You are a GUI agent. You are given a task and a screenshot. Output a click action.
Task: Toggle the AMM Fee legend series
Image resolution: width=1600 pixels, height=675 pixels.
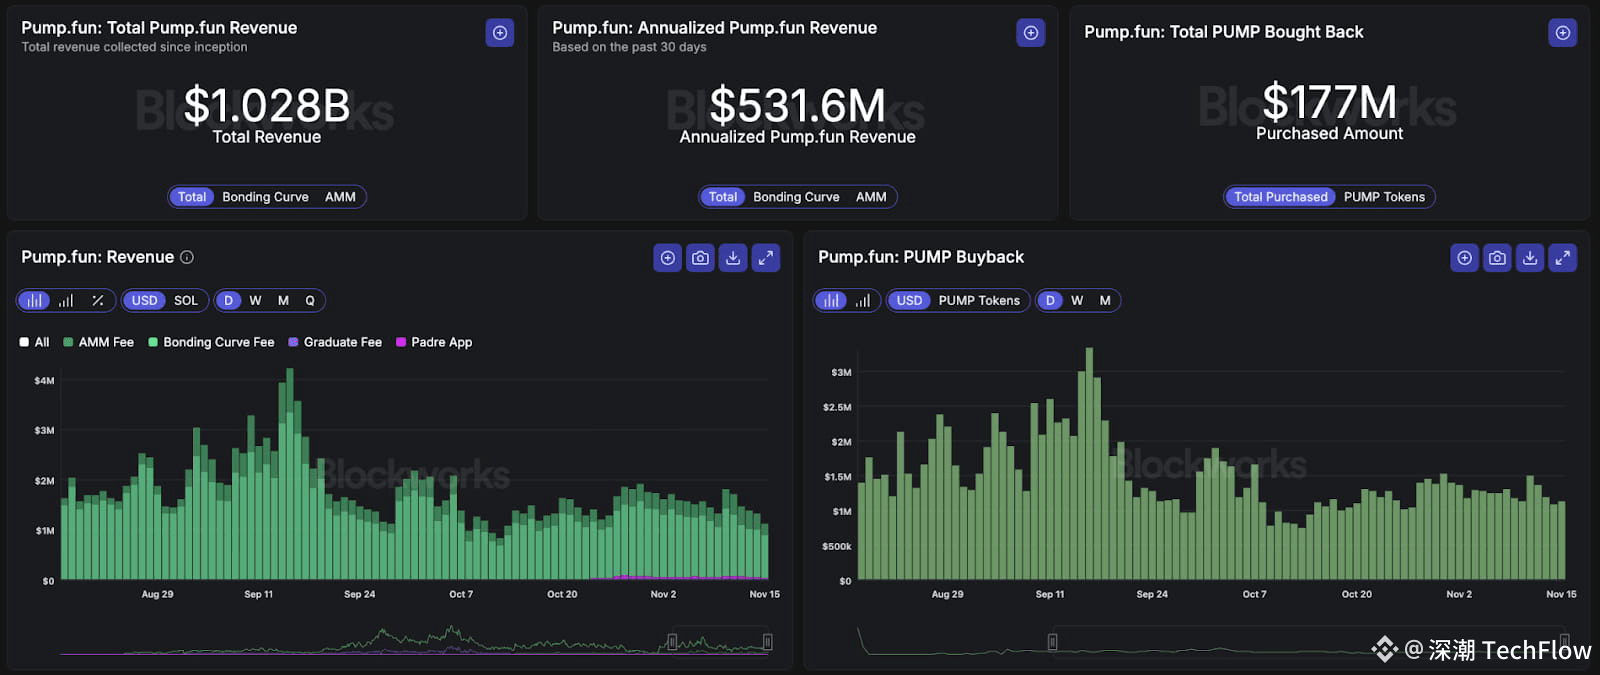click(x=98, y=342)
